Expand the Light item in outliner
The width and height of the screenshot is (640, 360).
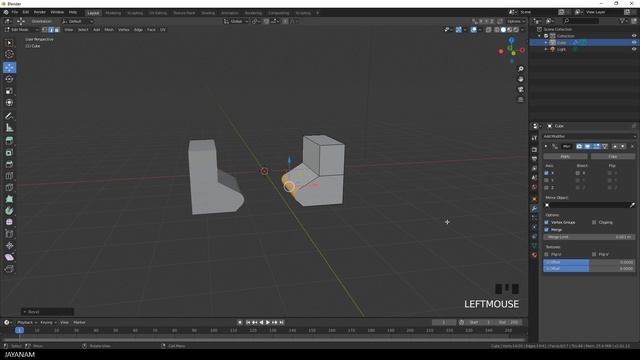546,49
